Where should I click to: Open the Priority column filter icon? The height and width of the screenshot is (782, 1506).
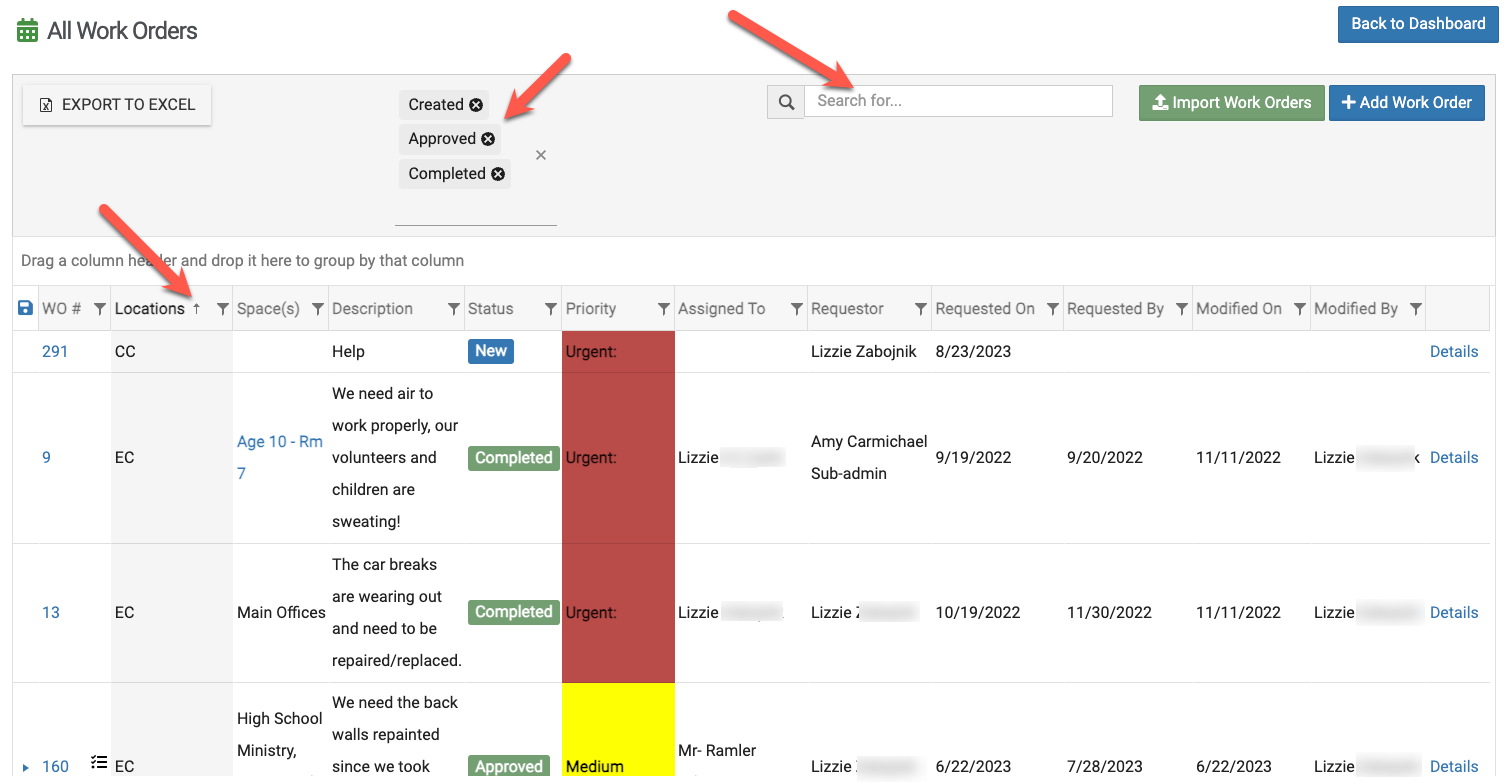click(663, 309)
